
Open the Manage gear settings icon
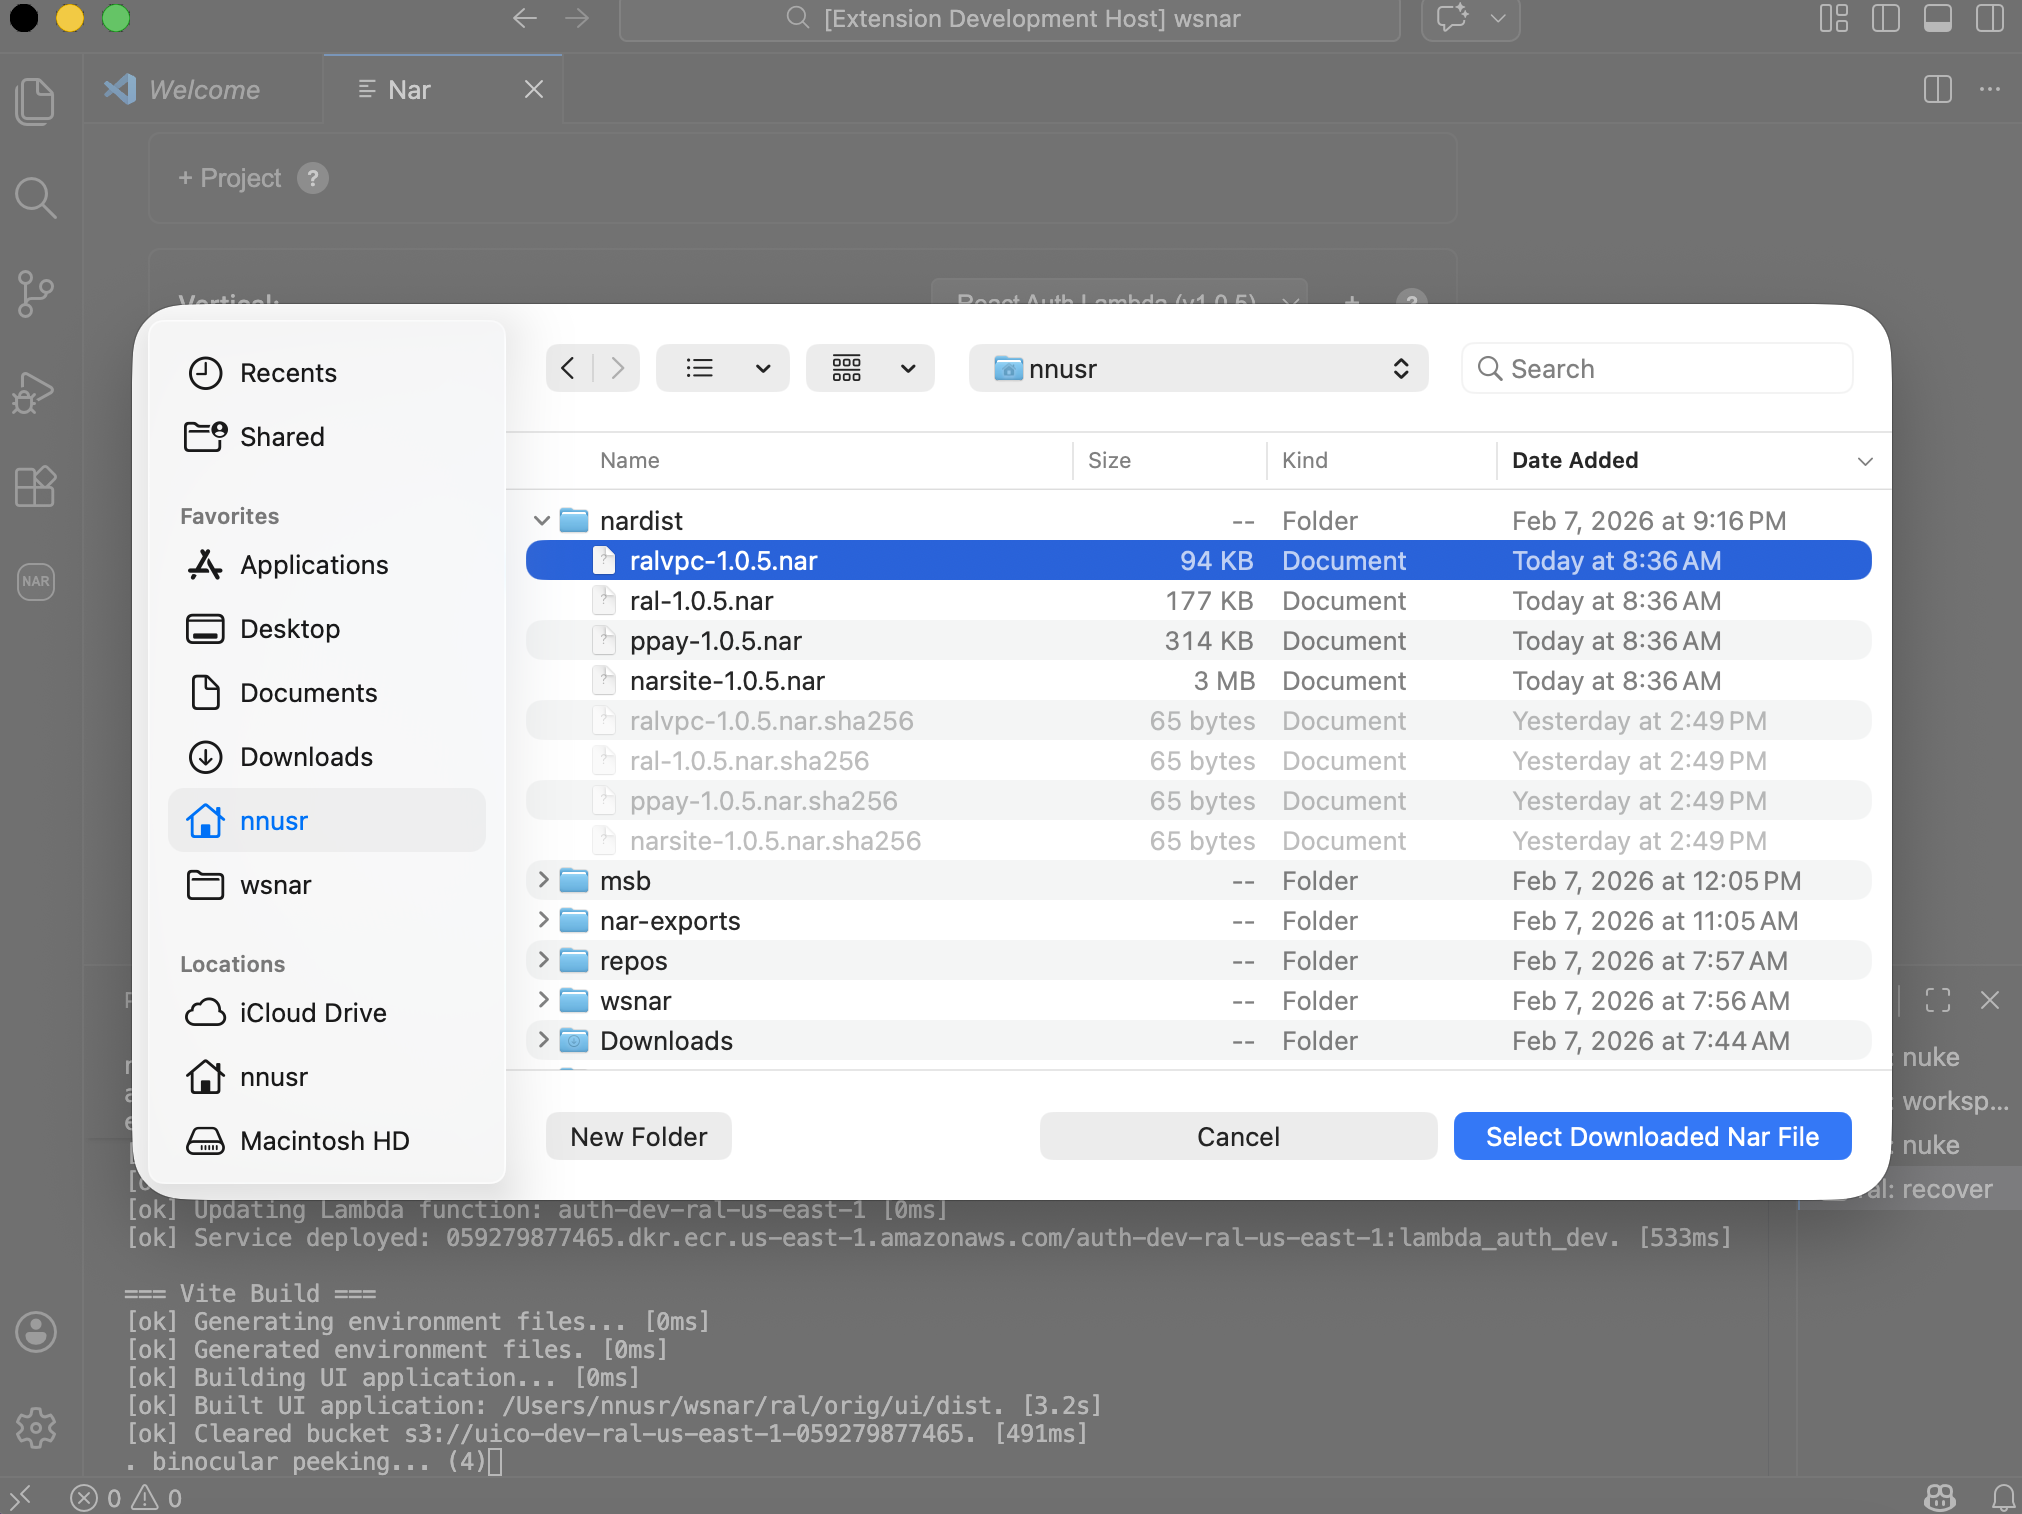tap(35, 1427)
